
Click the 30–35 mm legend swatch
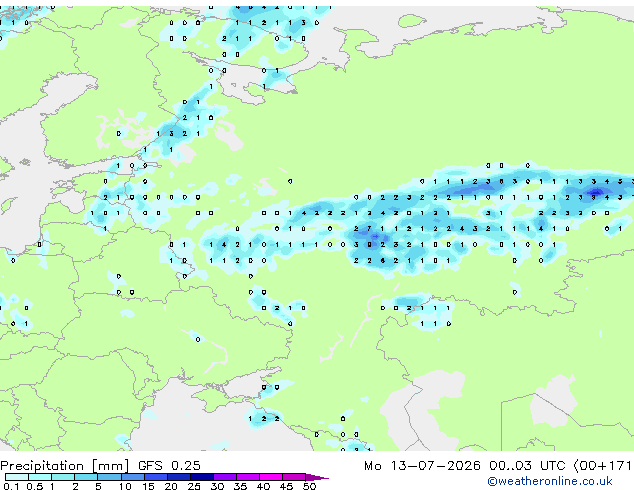pos(225,477)
